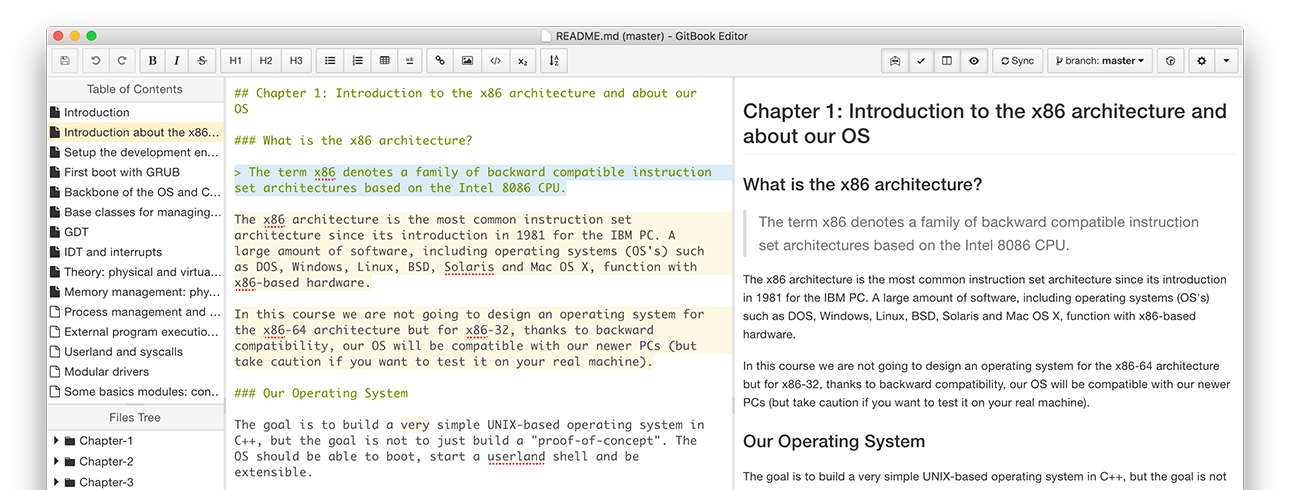
Task: Open 'Memory management: phy...' chapter
Action: tap(135, 292)
